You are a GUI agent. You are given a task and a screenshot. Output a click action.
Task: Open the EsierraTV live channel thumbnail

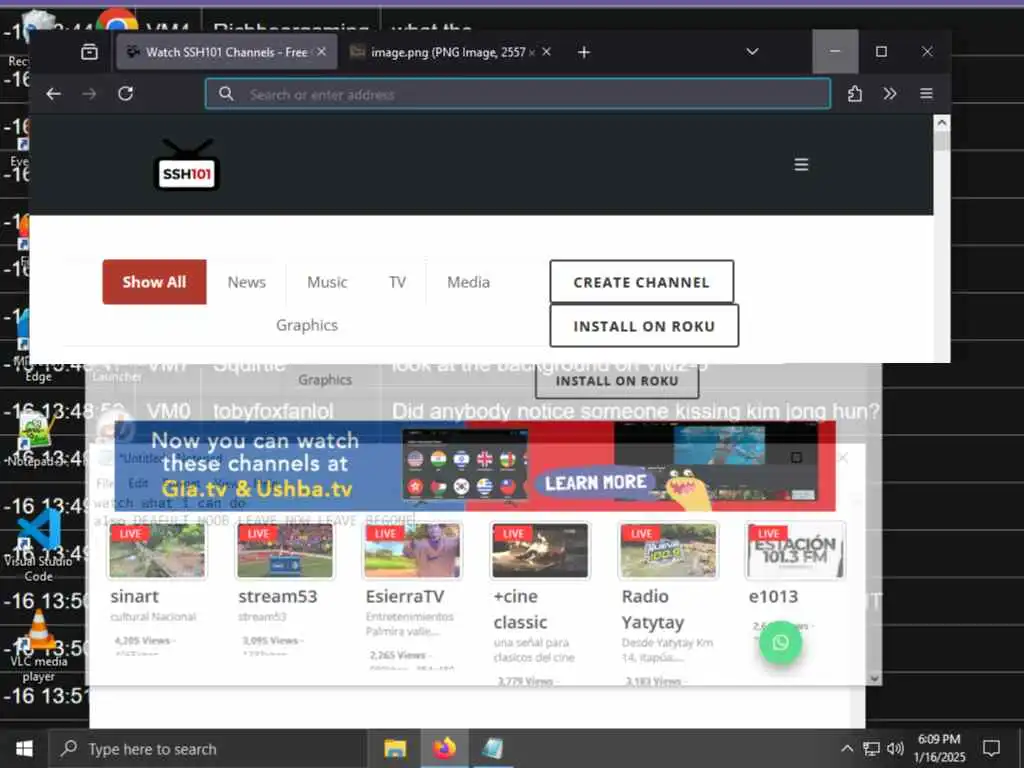[x=412, y=551]
